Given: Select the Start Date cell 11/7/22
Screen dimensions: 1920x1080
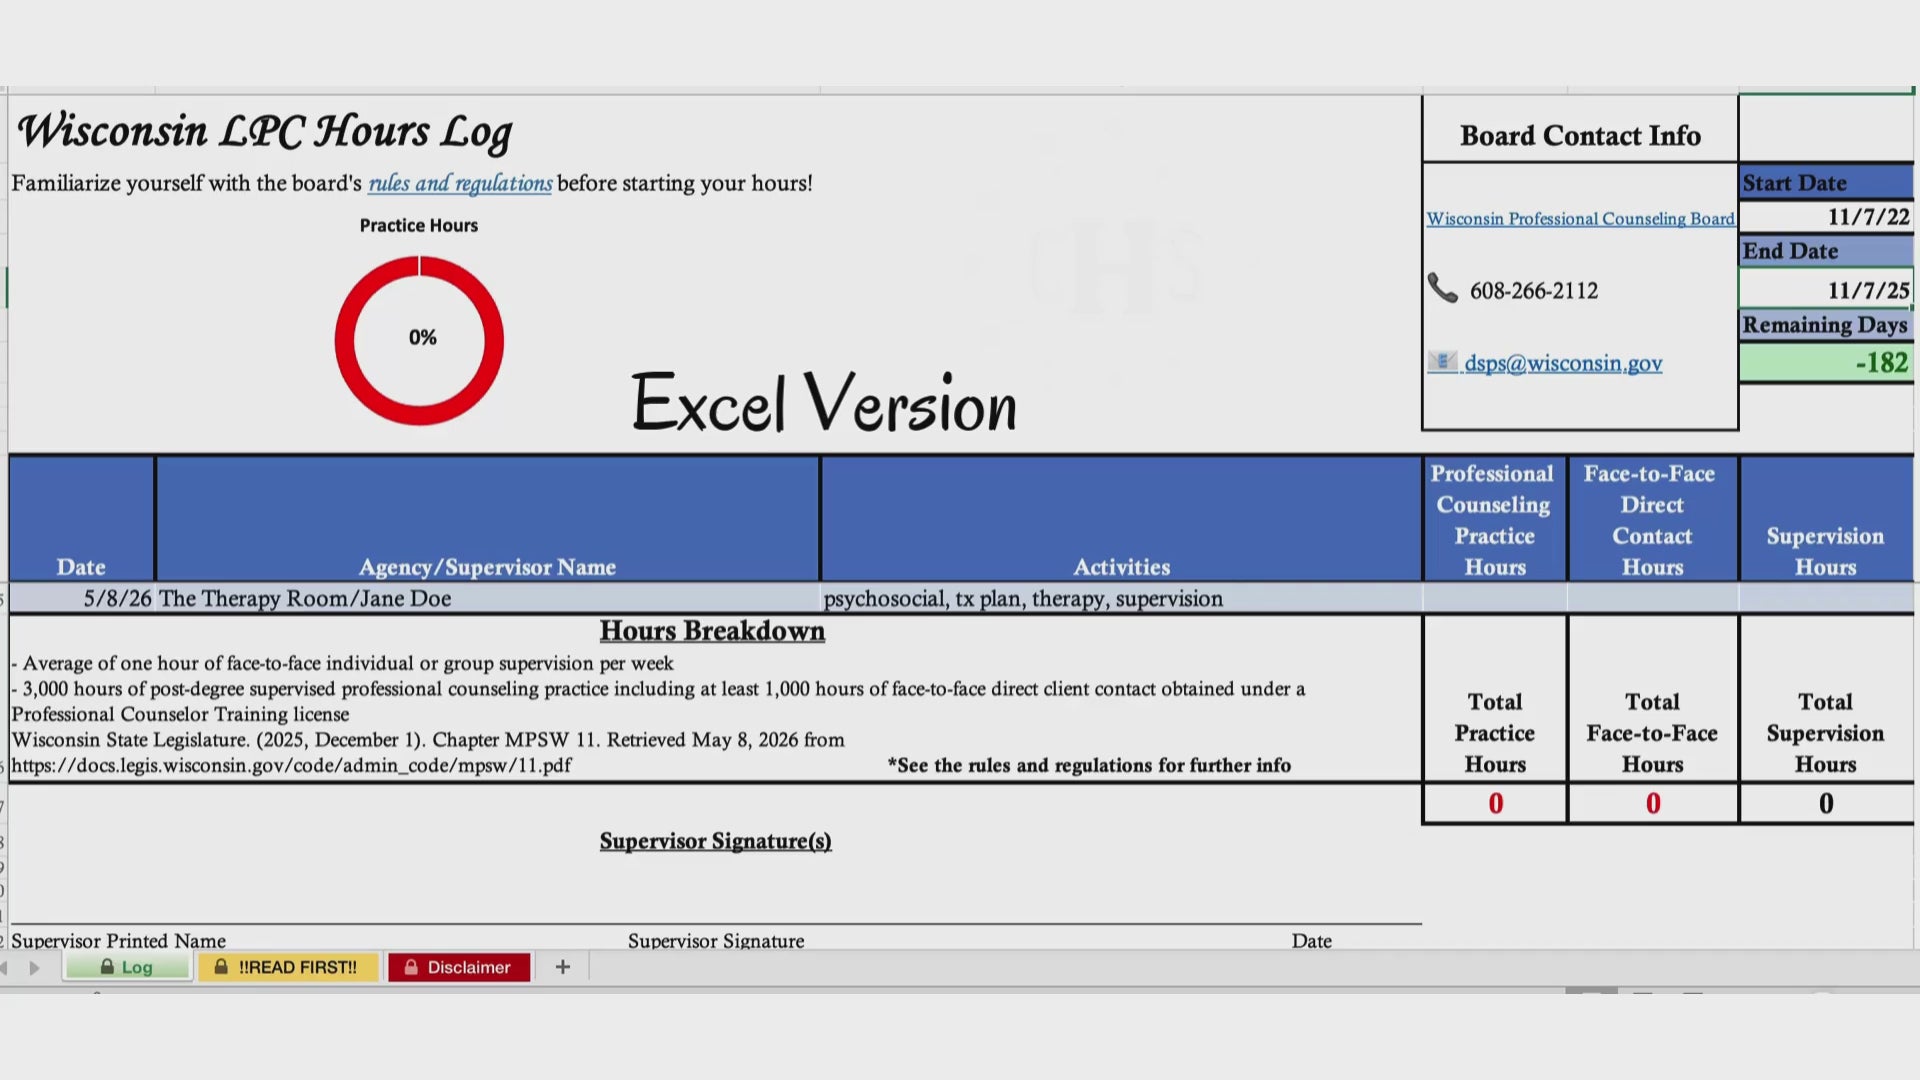Looking at the screenshot, I should tap(1826, 217).
